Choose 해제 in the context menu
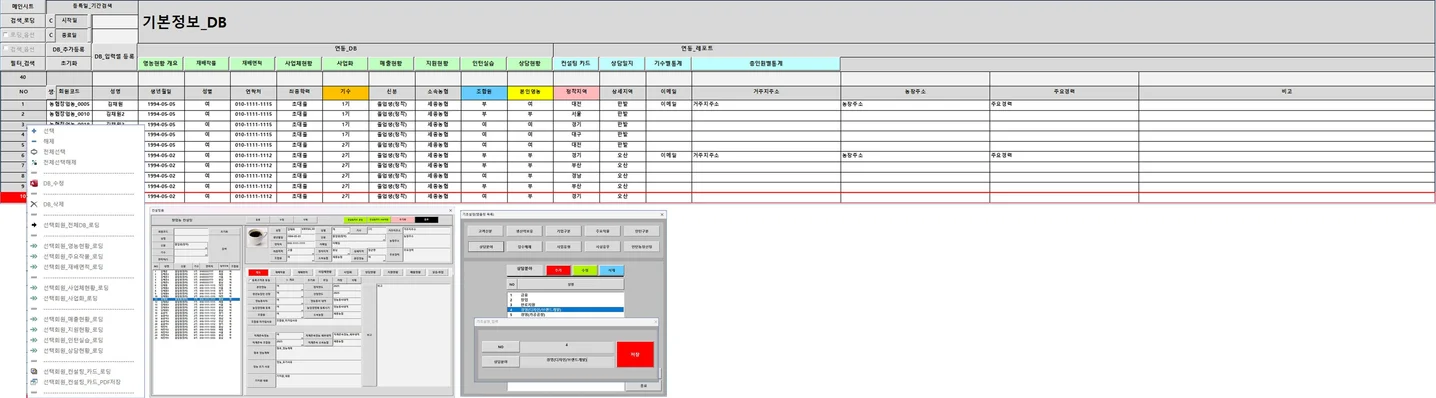Image resolution: width=1436 pixels, height=398 pixels. [x=49, y=142]
